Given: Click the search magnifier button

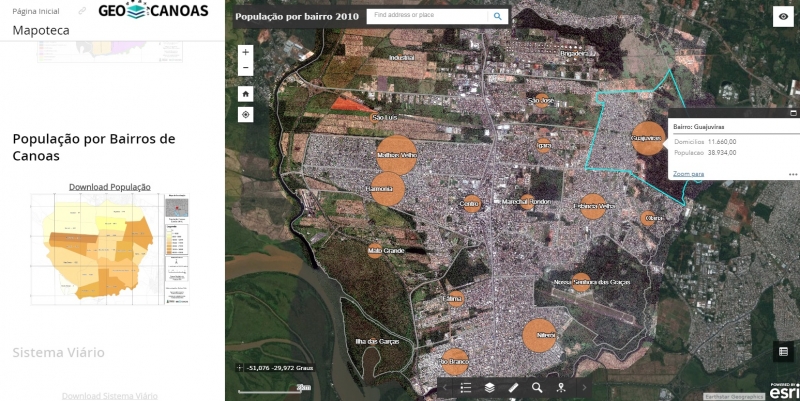Looking at the screenshot, I should (498, 17).
